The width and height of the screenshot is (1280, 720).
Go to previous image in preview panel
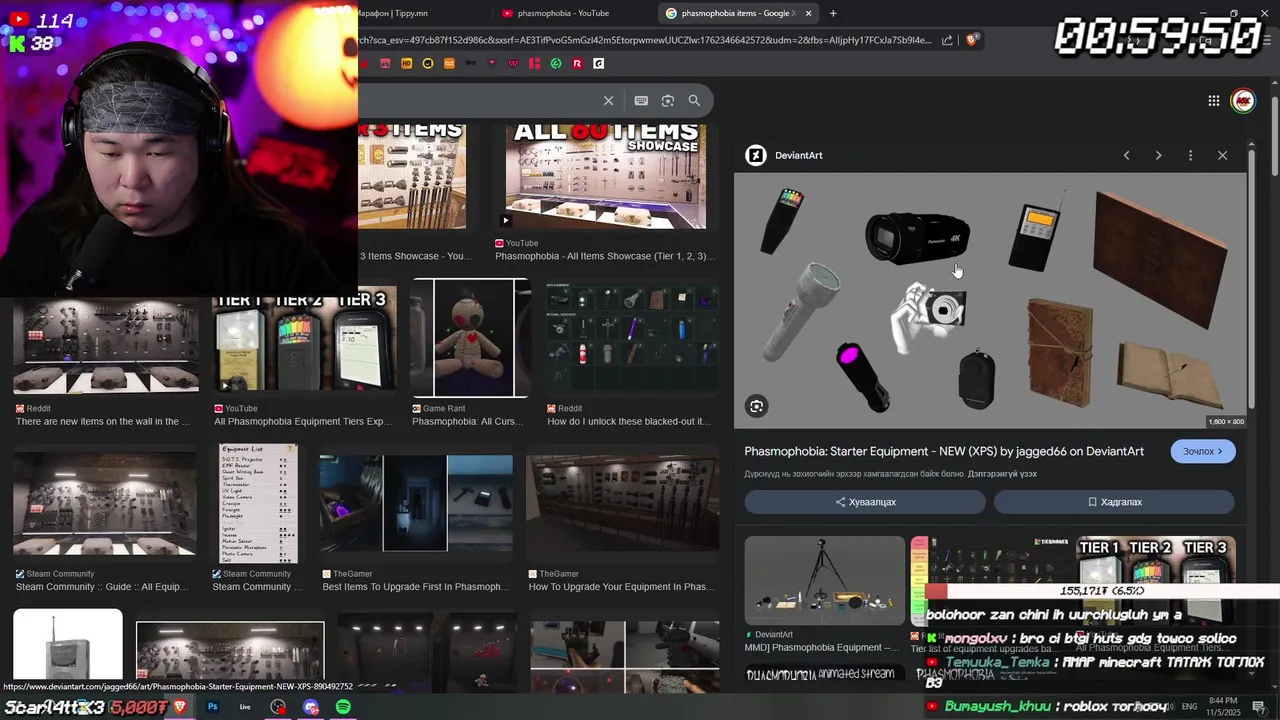(x=1126, y=155)
